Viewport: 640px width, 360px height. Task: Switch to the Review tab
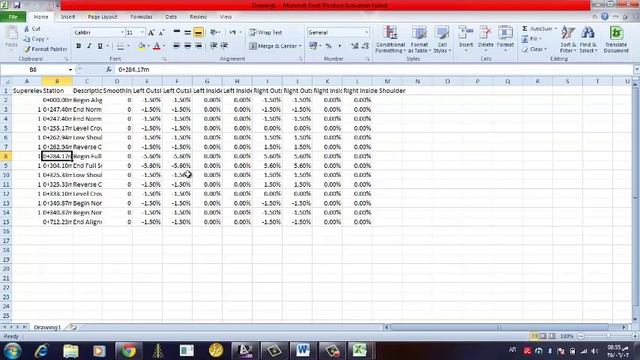(198, 17)
